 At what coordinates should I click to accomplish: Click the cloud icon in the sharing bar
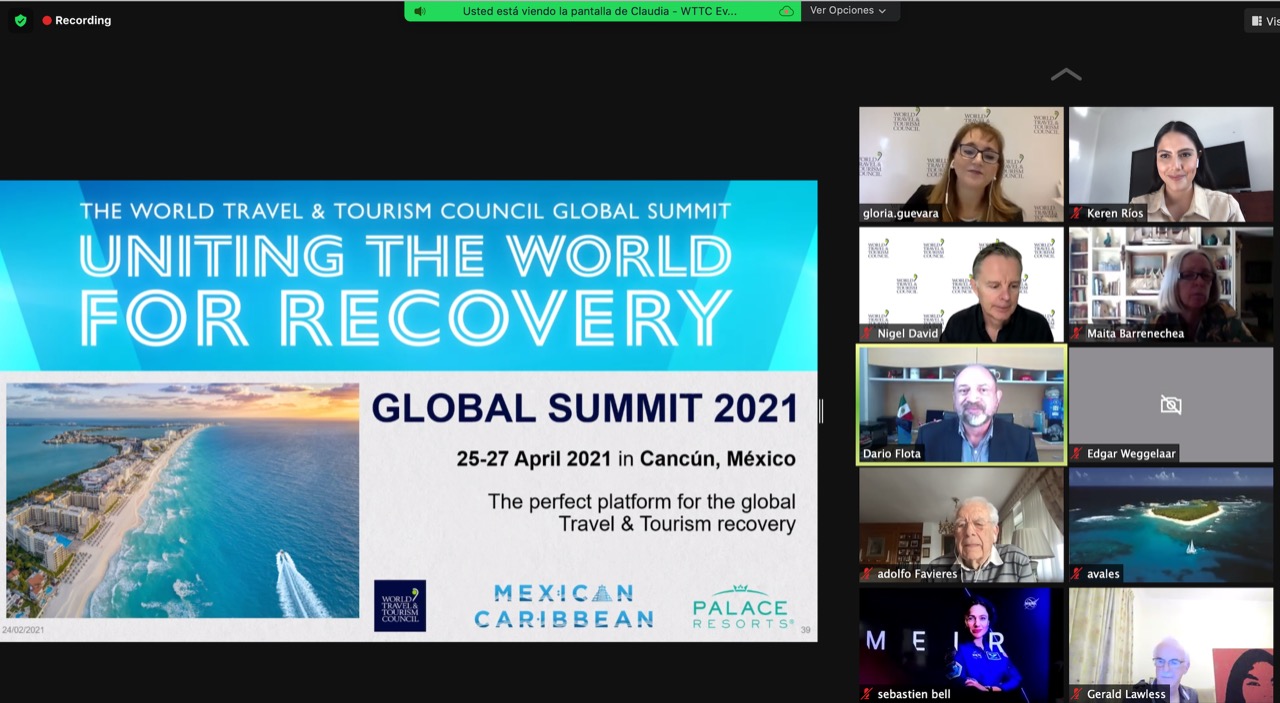[786, 11]
